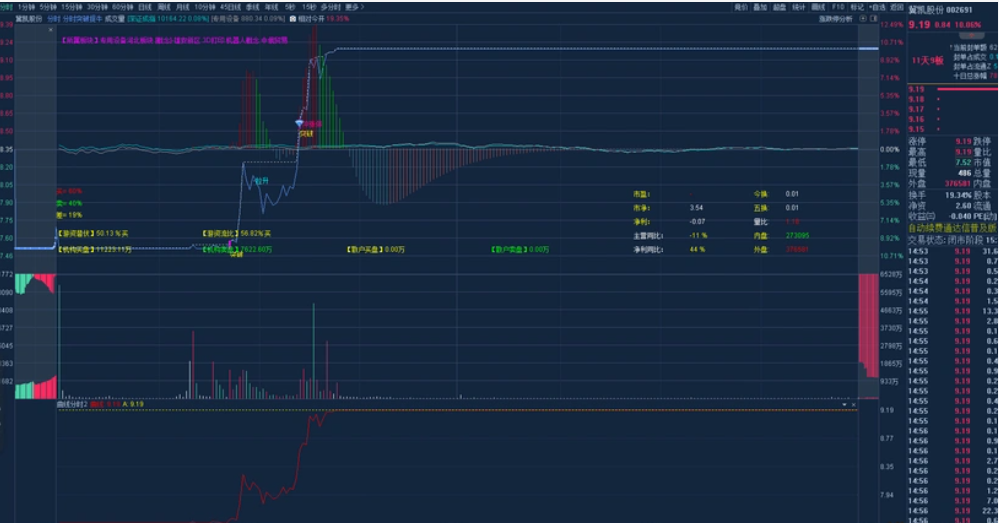Close the bottom indicator sub-panel
Screen dimensions: 999x523
[x=854, y=404]
